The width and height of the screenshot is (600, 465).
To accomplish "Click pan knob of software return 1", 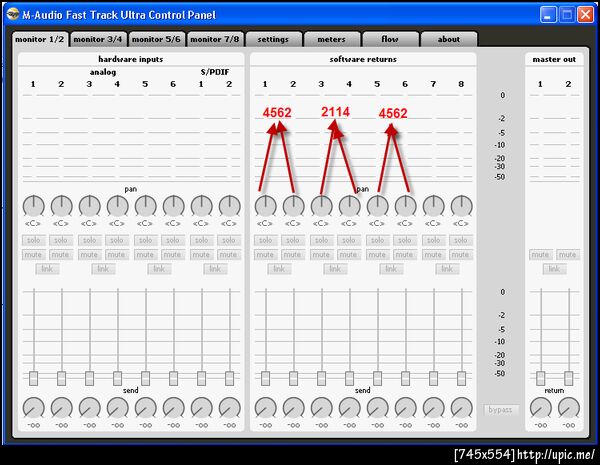I will coord(266,206).
